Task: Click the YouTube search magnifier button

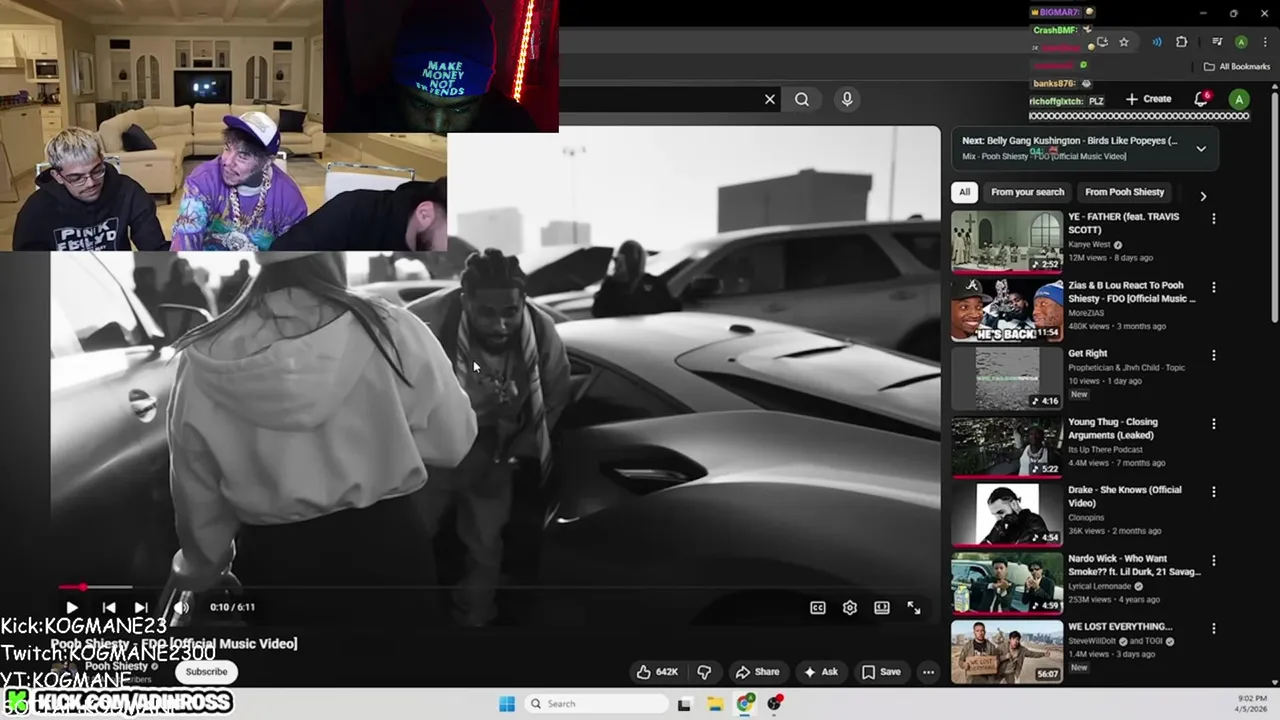Action: pos(802,99)
